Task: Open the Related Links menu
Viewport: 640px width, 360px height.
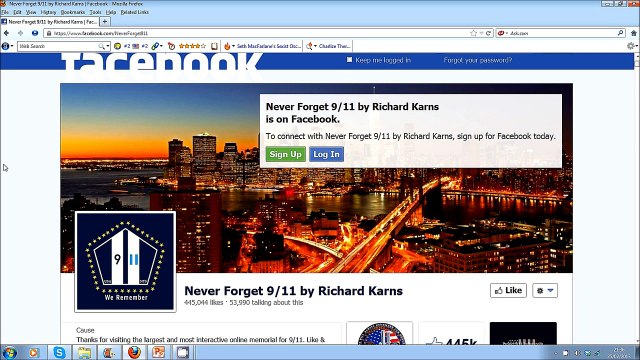Action: coord(134,12)
